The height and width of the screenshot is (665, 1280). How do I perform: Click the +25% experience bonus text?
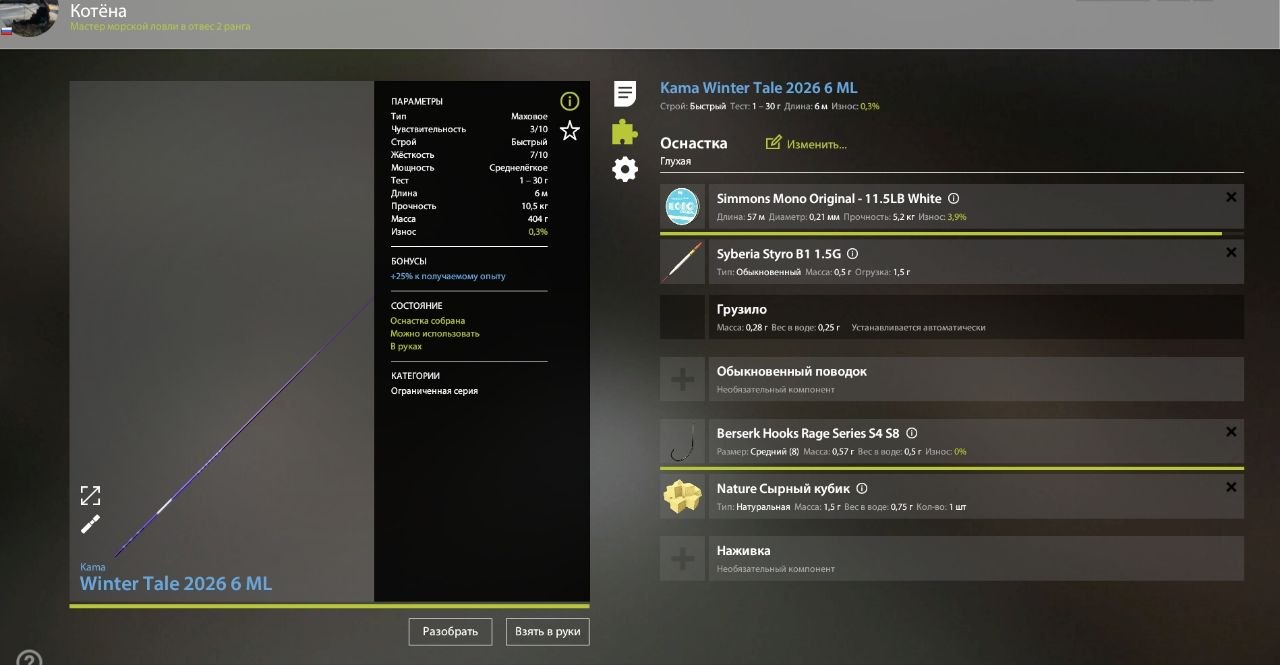(448, 276)
